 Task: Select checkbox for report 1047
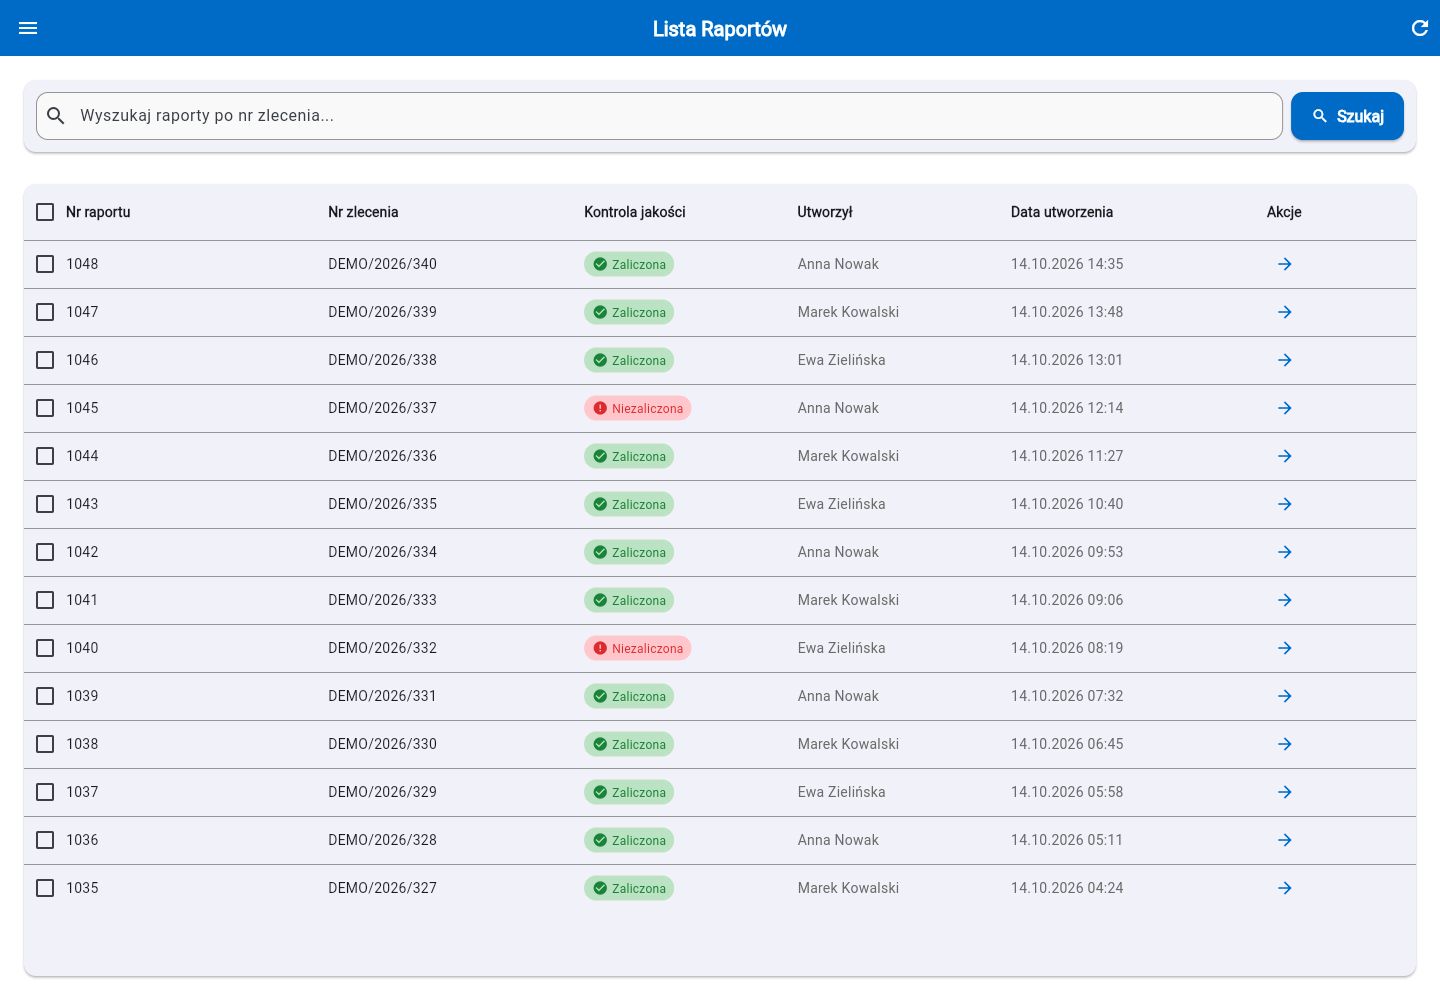click(45, 312)
